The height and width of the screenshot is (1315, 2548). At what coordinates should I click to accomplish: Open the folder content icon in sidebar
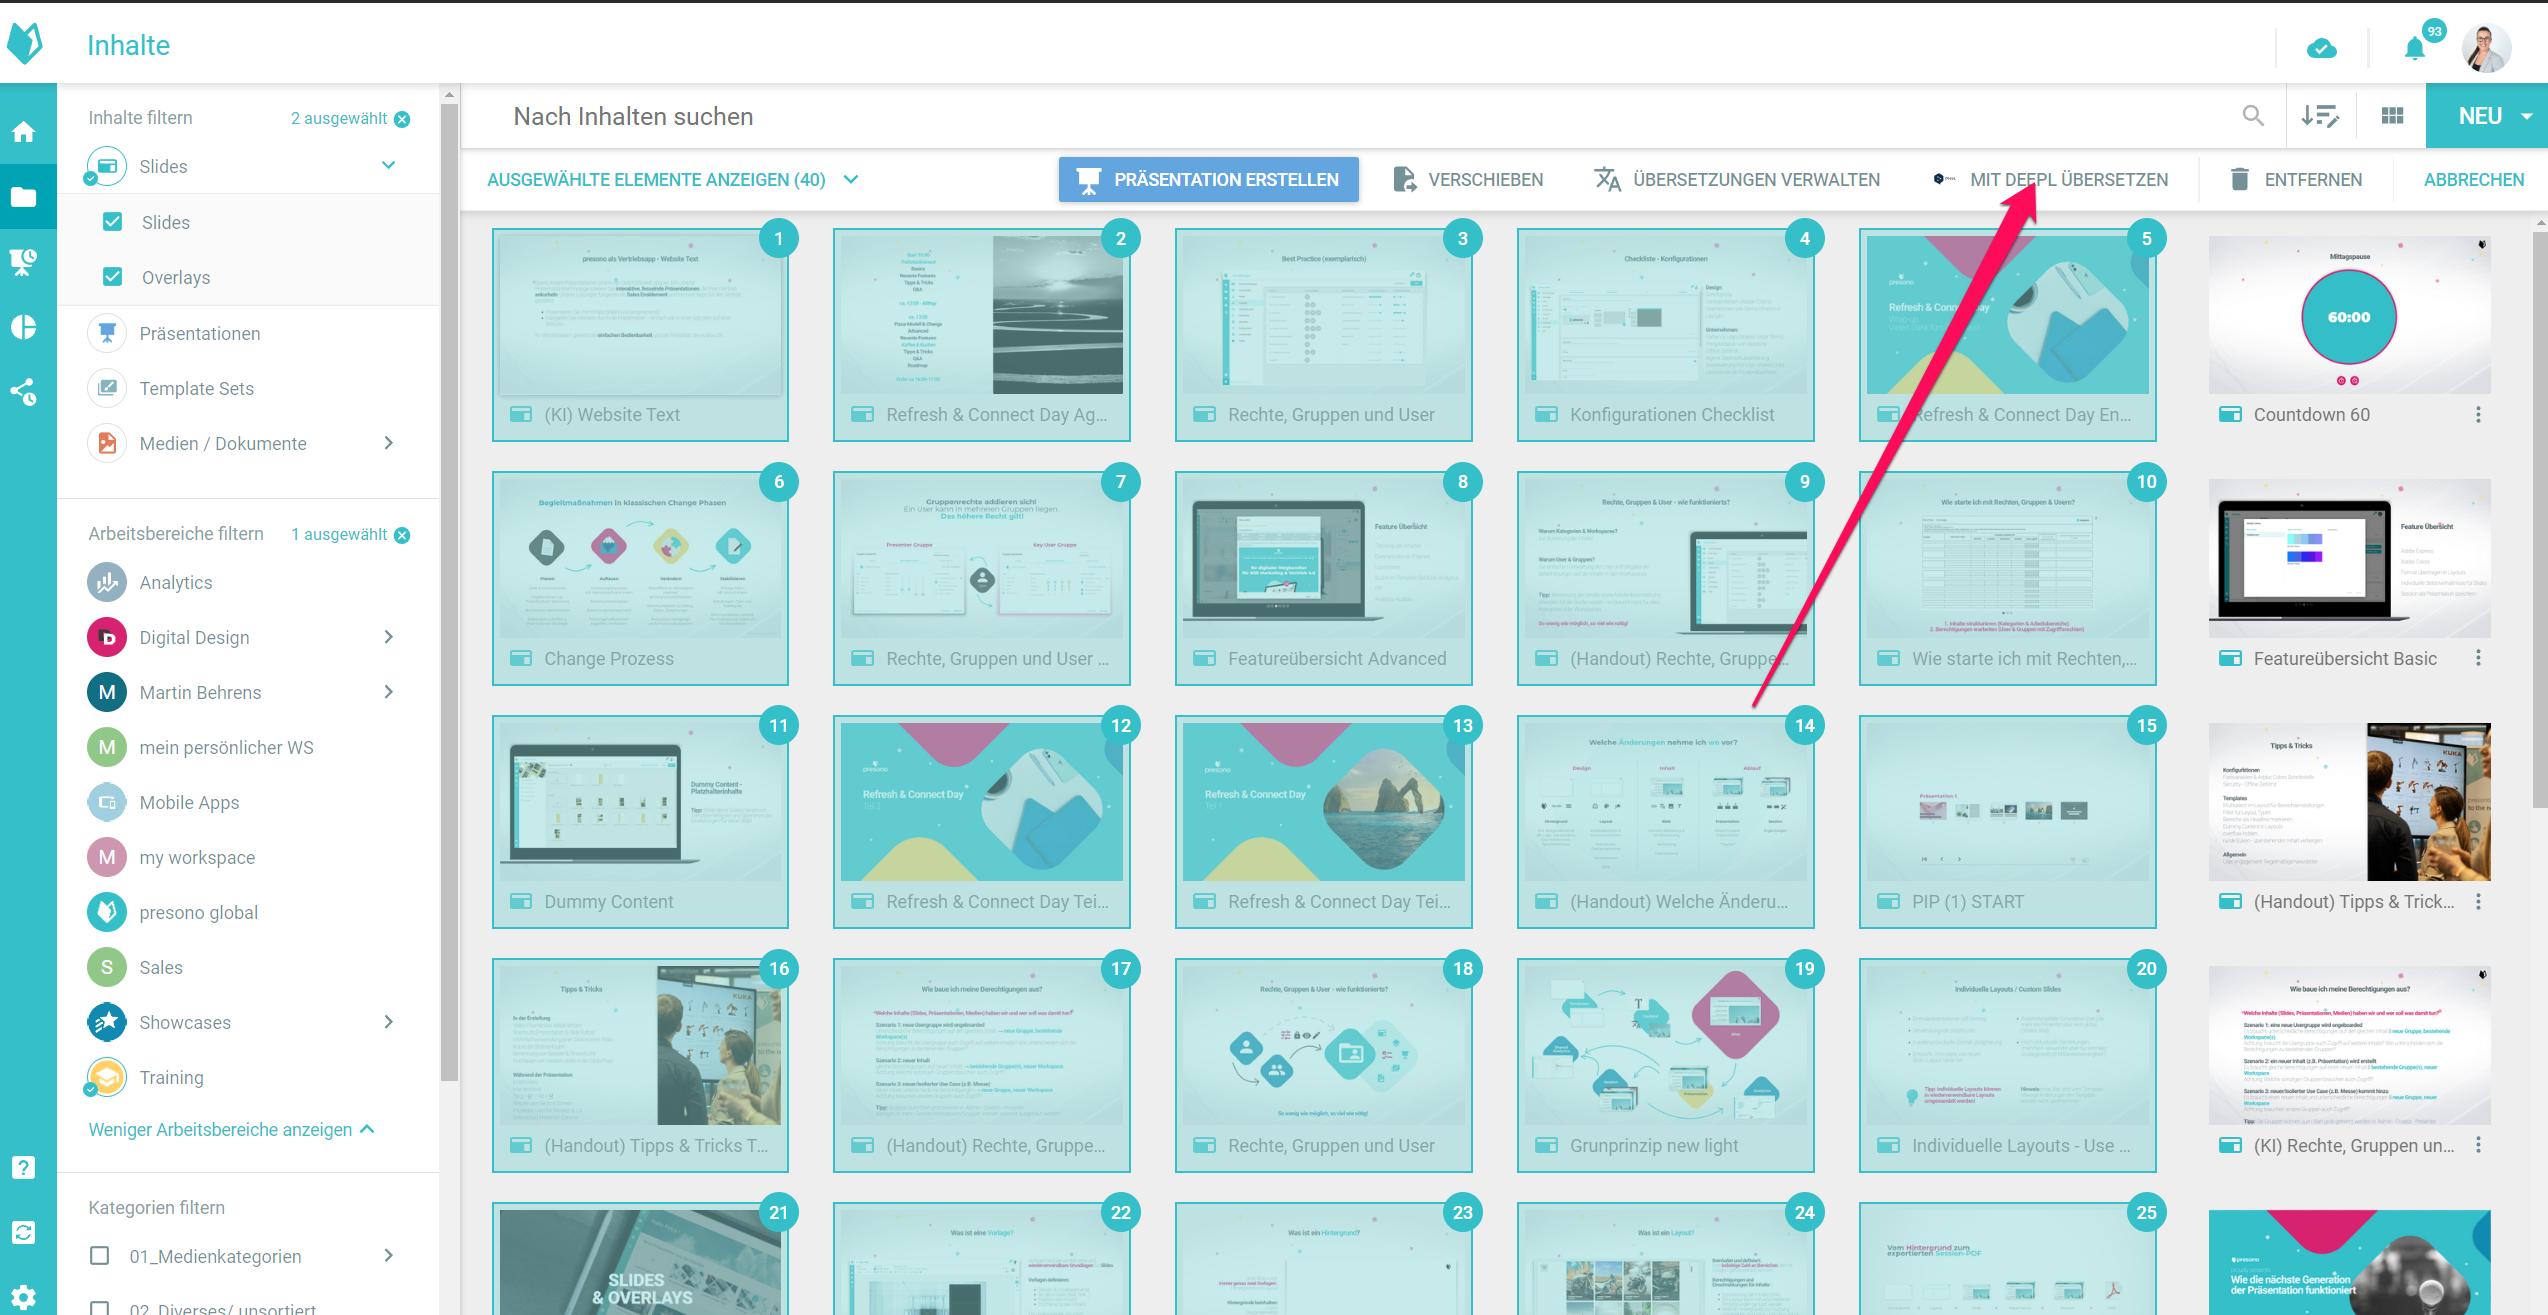coord(24,197)
